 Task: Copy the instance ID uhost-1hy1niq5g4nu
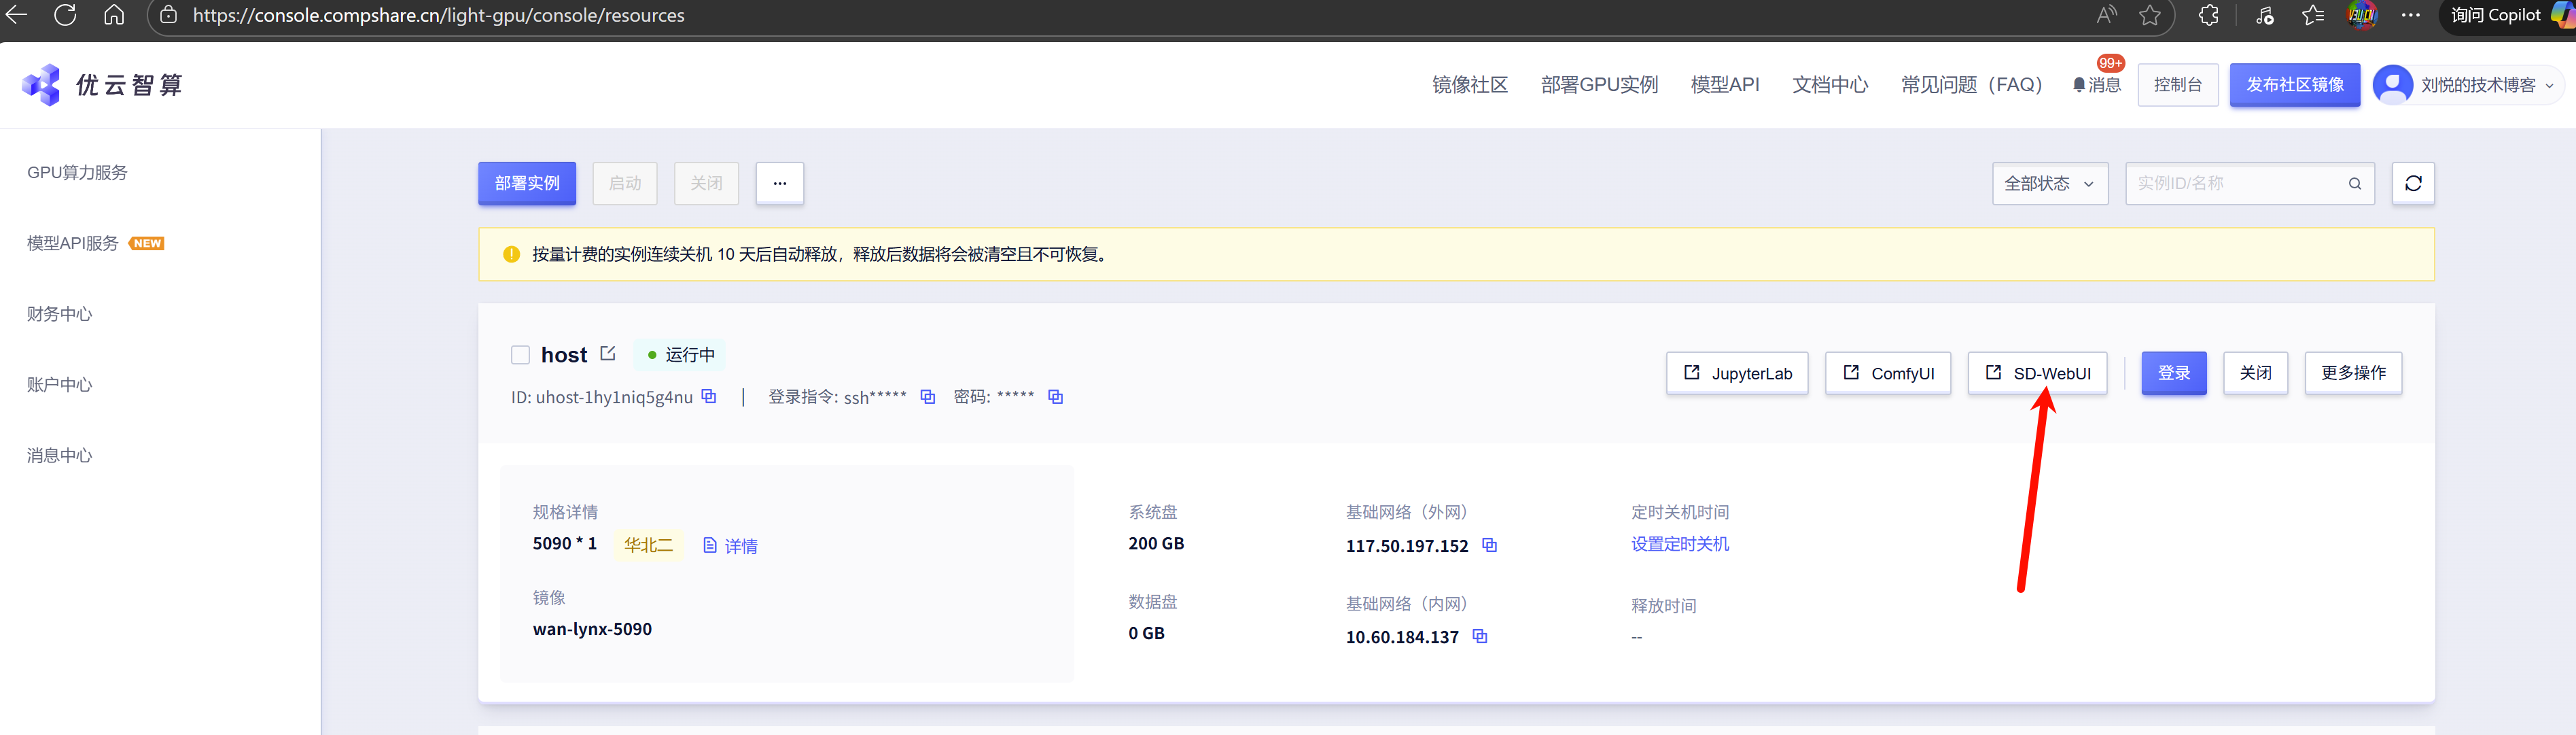pos(709,396)
